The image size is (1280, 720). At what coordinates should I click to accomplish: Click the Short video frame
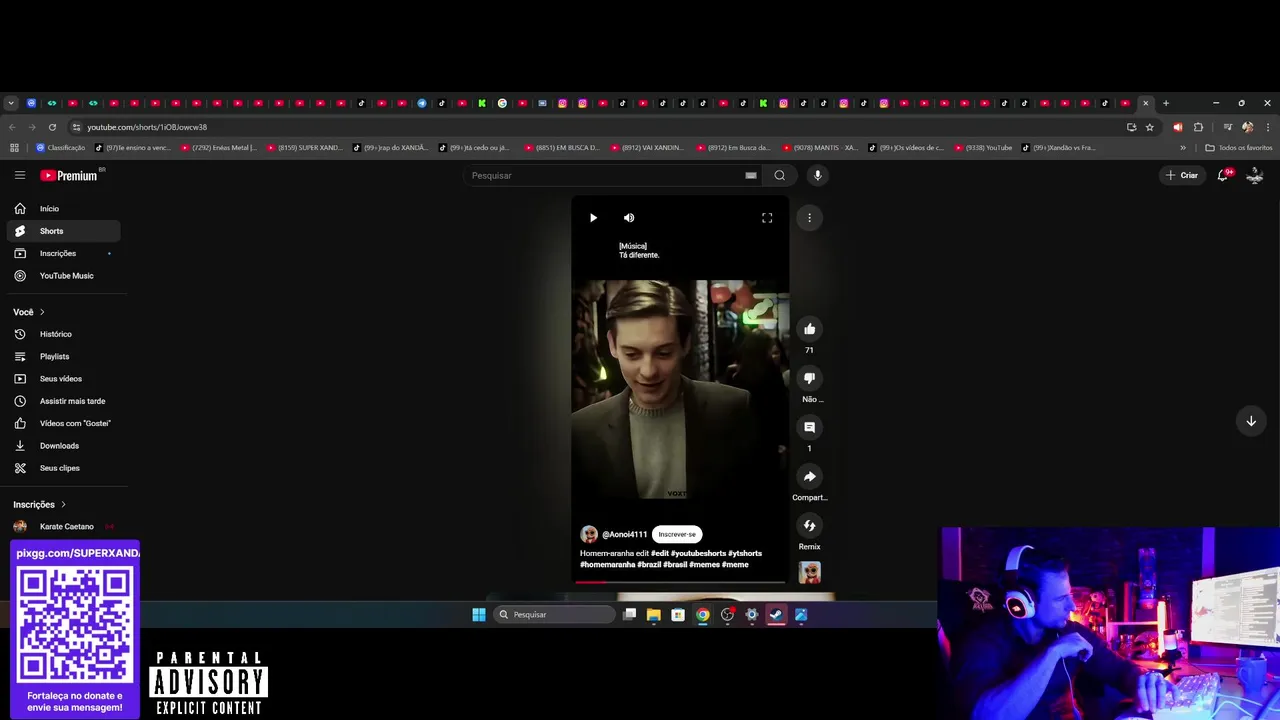(x=680, y=389)
